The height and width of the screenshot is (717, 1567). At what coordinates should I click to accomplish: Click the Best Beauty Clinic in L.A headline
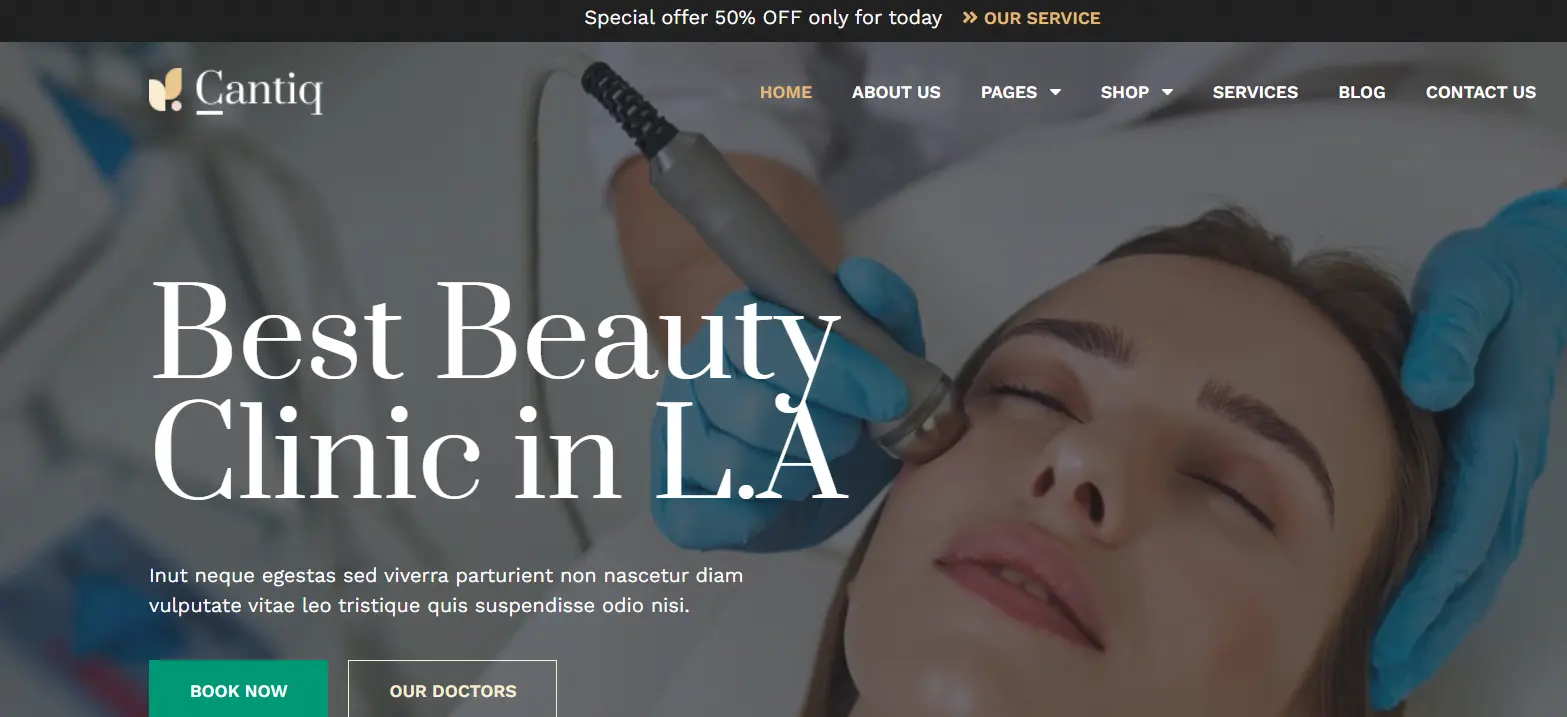click(500, 390)
